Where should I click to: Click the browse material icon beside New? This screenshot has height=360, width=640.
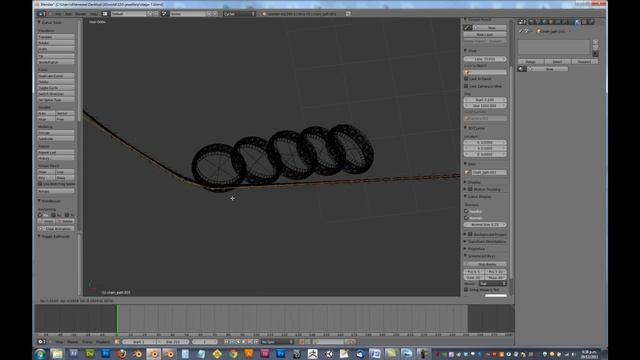(522, 69)
